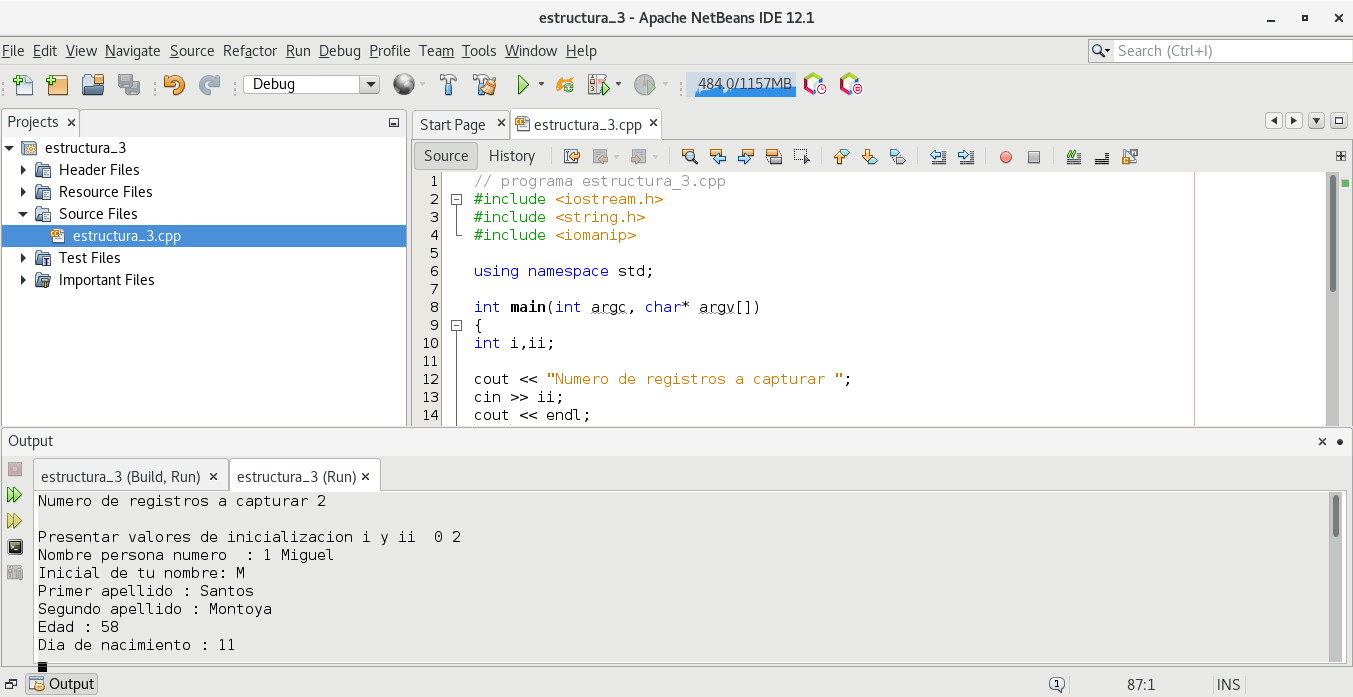Click the Build Project hammer icon
This screenshot has height=697, width=1353.
click(x=450, y=85)
